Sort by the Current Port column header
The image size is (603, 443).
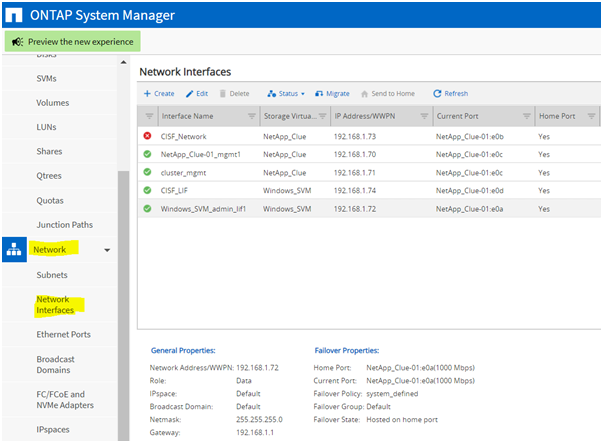point(457,116)
